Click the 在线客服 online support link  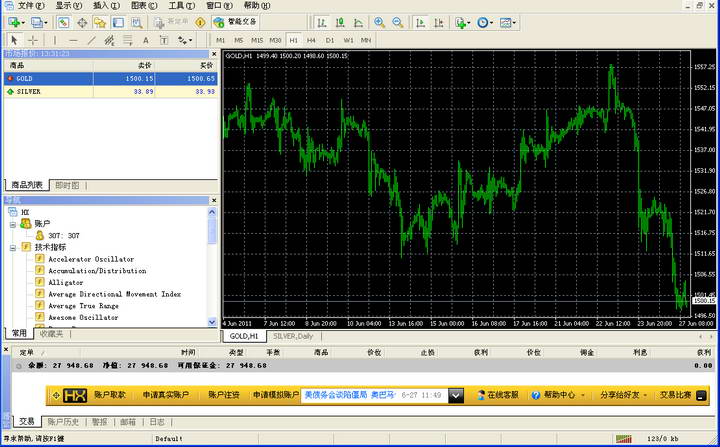click(498, 395)
